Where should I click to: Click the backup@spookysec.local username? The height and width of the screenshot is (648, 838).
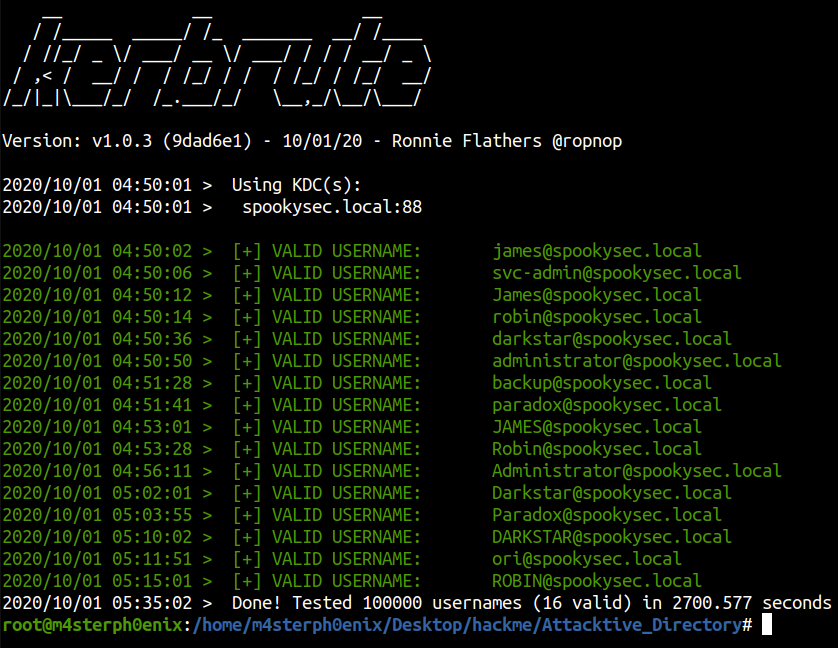(x=602, y=383)
